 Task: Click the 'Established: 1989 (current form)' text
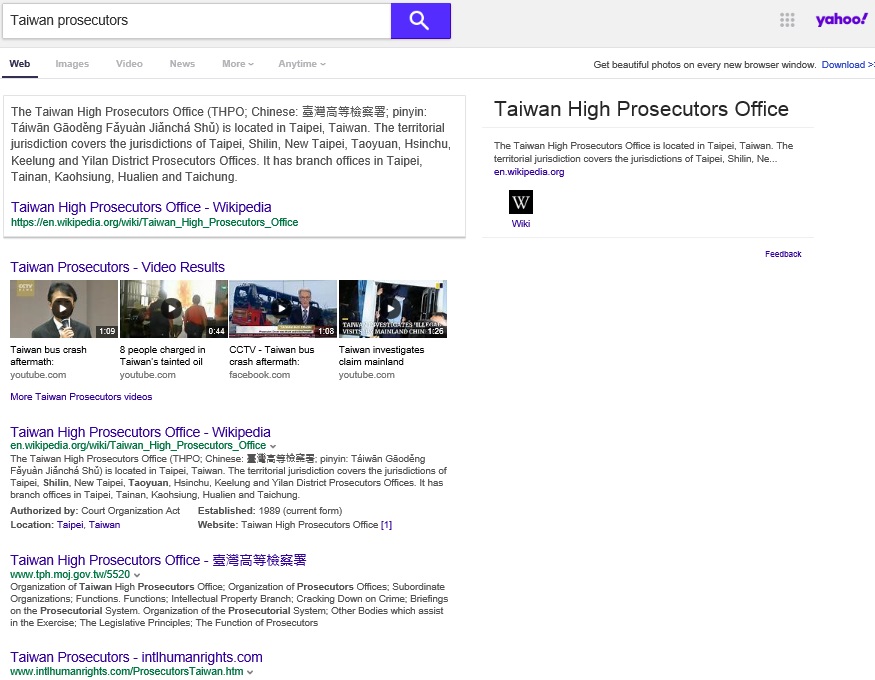pyautogui.click(x=270, y=511)
